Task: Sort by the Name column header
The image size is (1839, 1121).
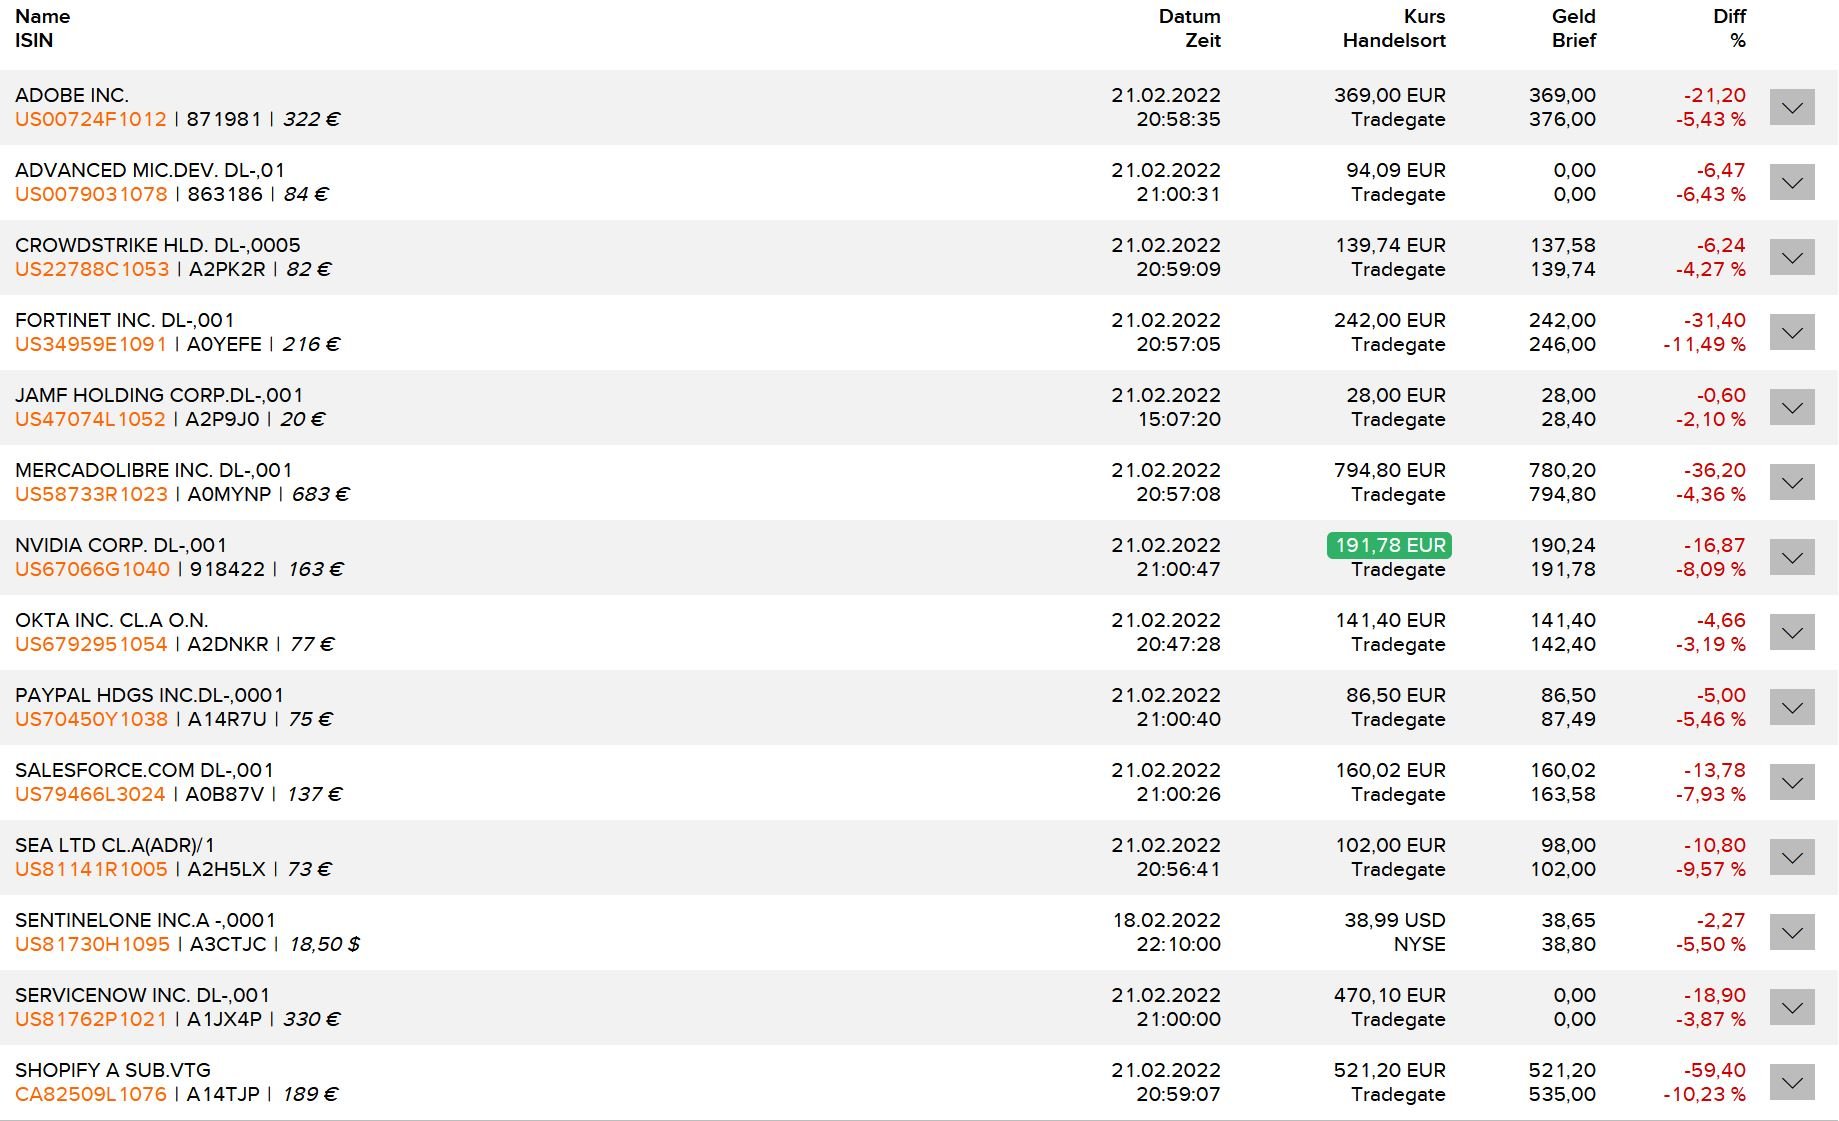Action: [42, 16]
